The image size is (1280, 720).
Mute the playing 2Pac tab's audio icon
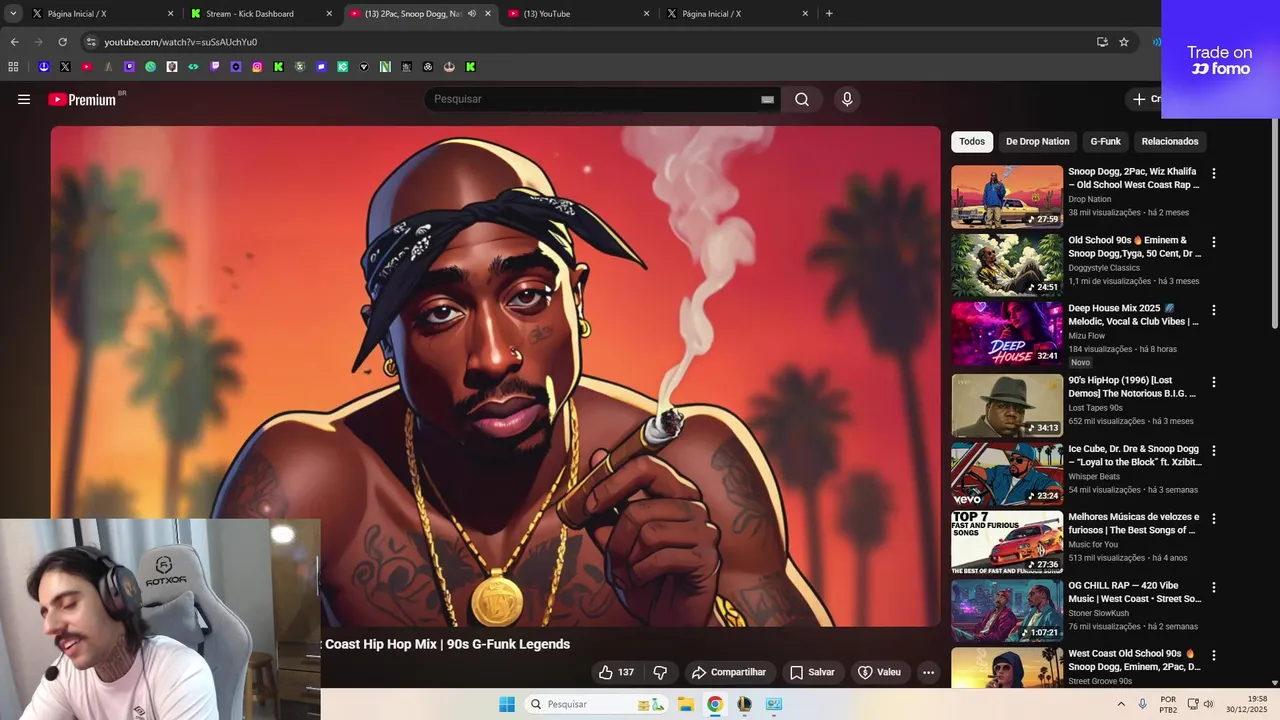click(472, 14)
